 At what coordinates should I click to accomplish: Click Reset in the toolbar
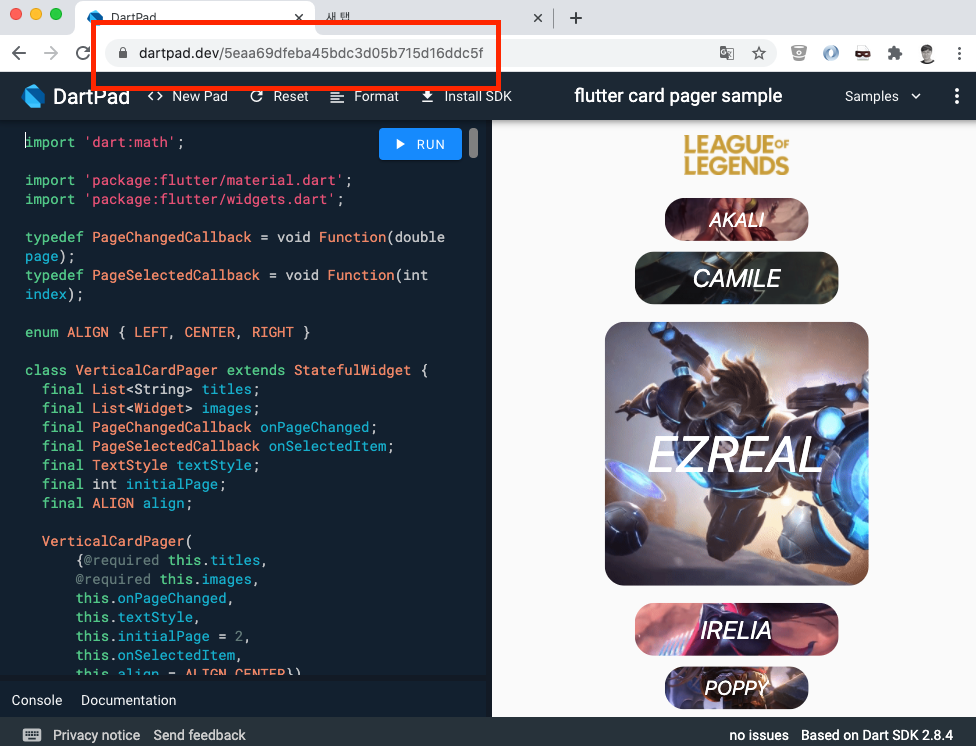click(279, 97)
